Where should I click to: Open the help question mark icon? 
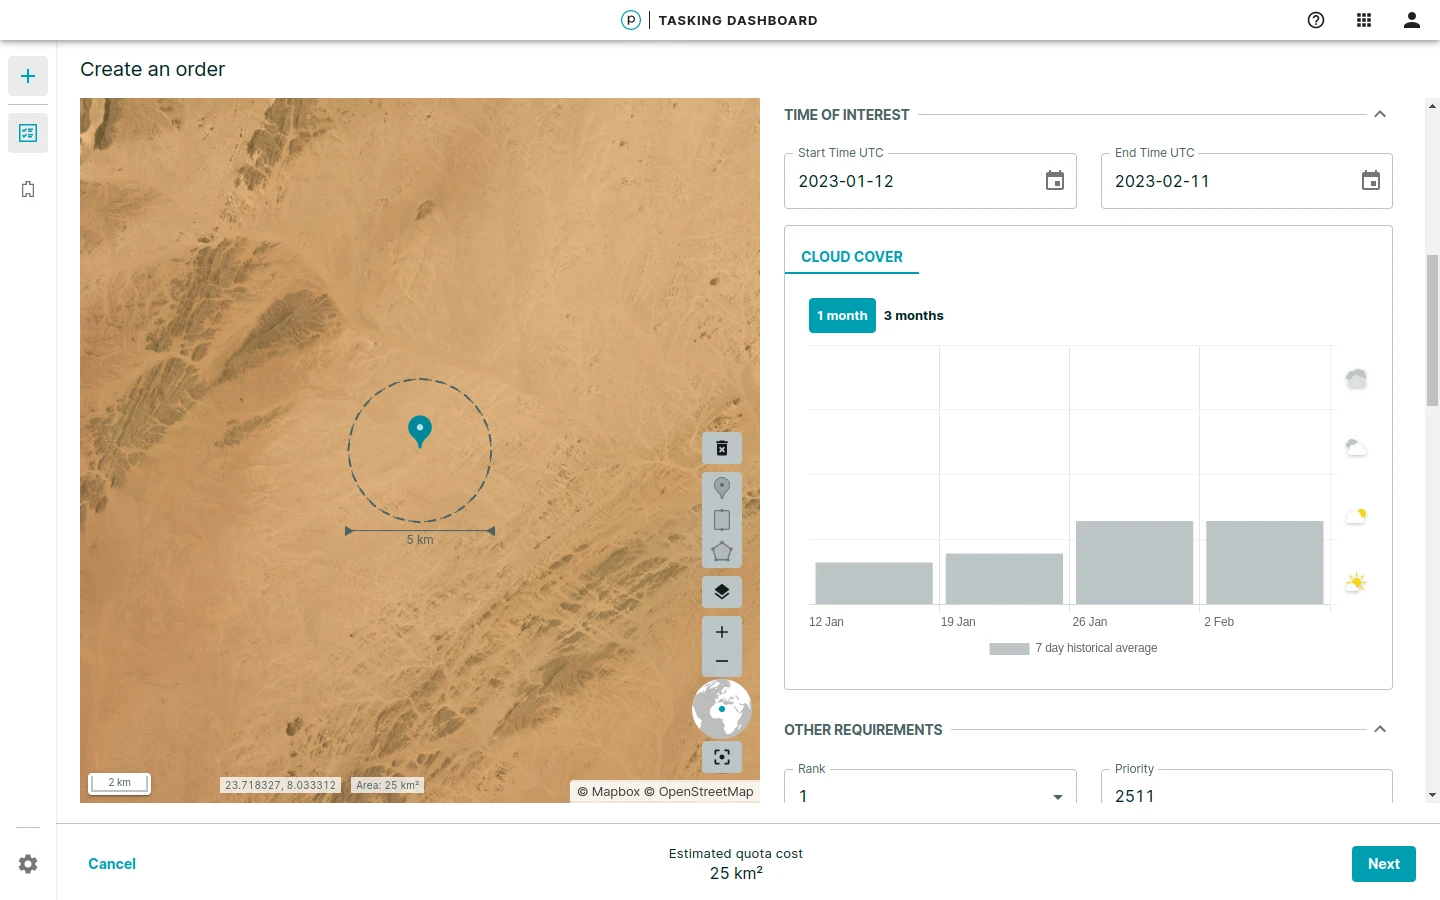click(x=1316, y=20)
